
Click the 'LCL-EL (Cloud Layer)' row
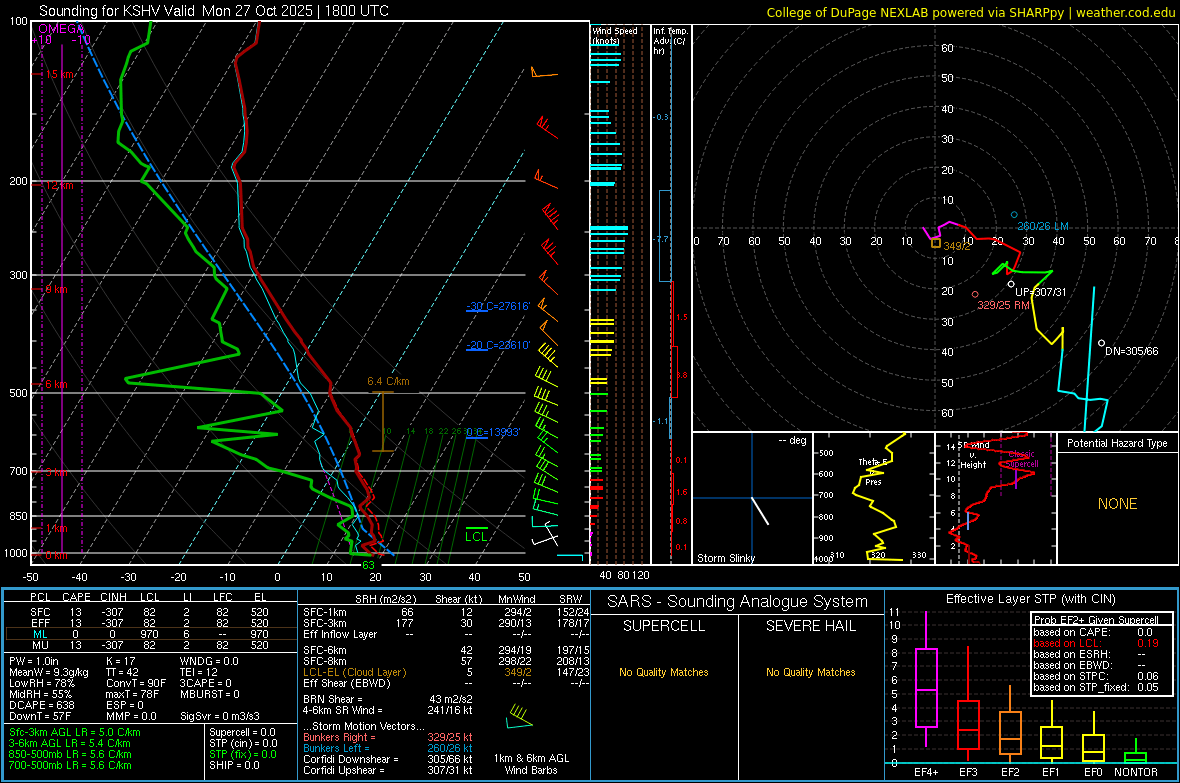[x=446, y=672]
